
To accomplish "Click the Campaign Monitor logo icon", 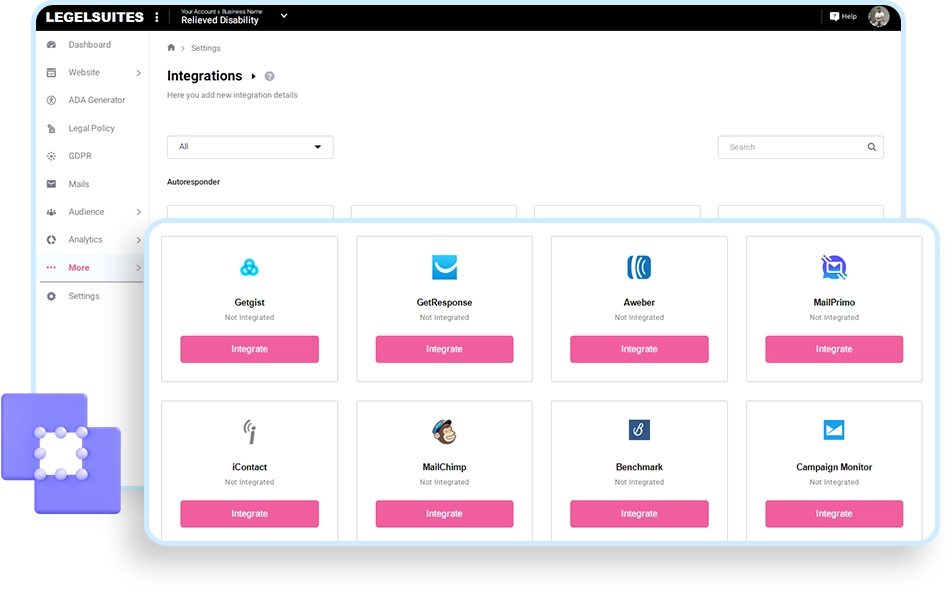I will click(834, 430).
